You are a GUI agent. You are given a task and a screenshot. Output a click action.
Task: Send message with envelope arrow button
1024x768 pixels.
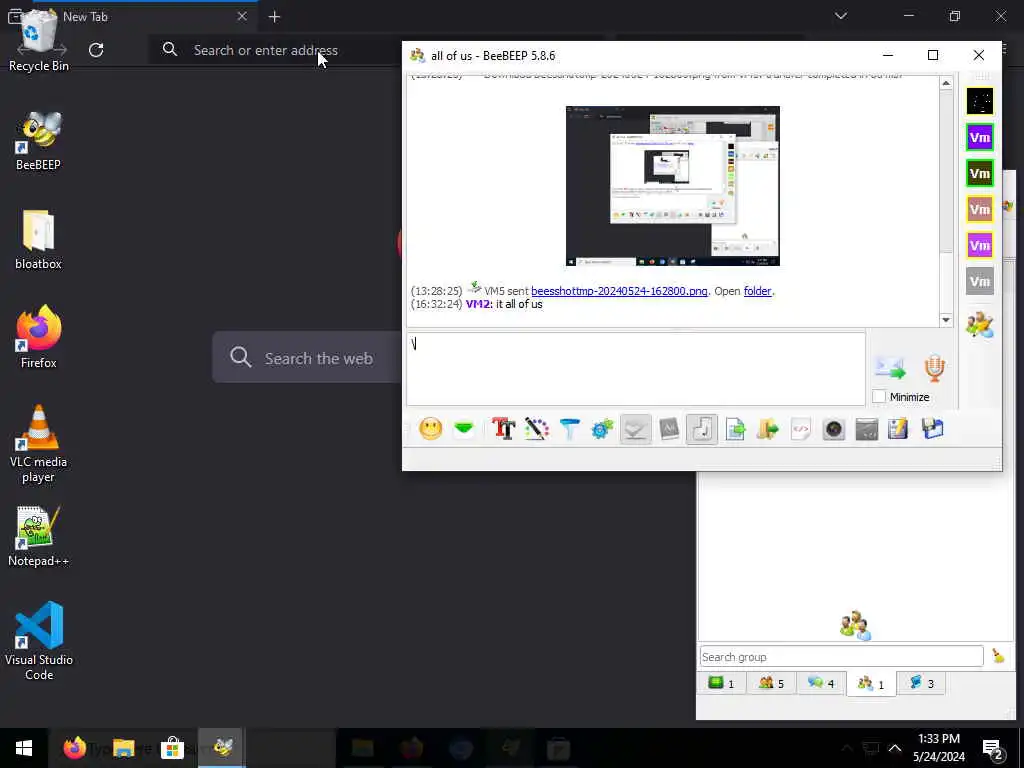point(890,368)
